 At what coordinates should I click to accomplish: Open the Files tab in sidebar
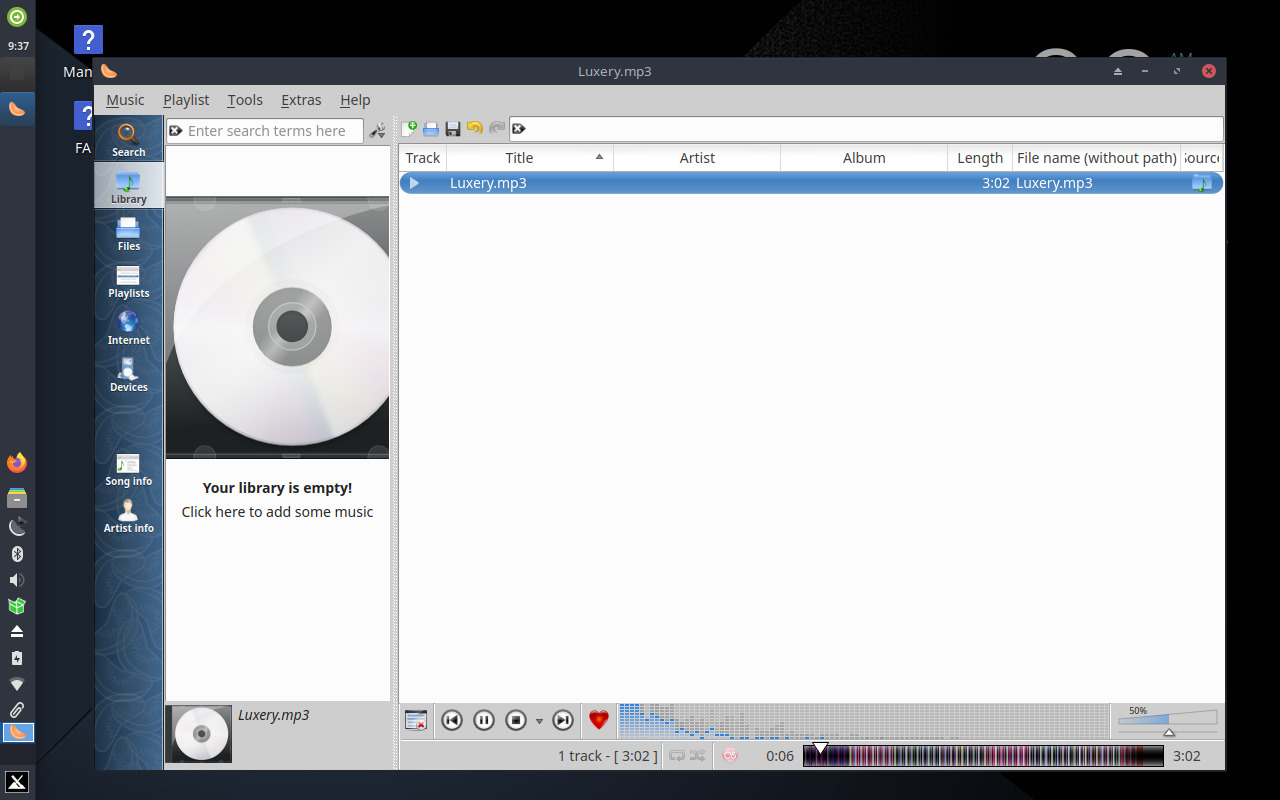pos(128,234)
